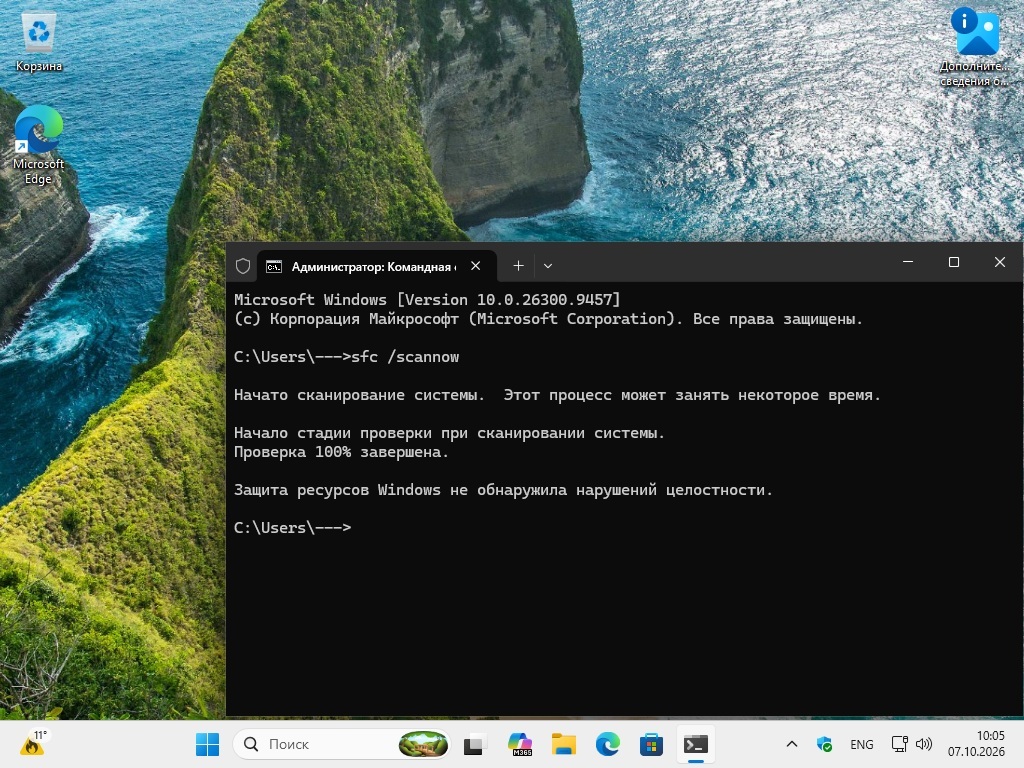
Task: Click the taskbar search field 'Поиск'
Action: [342, 744]
